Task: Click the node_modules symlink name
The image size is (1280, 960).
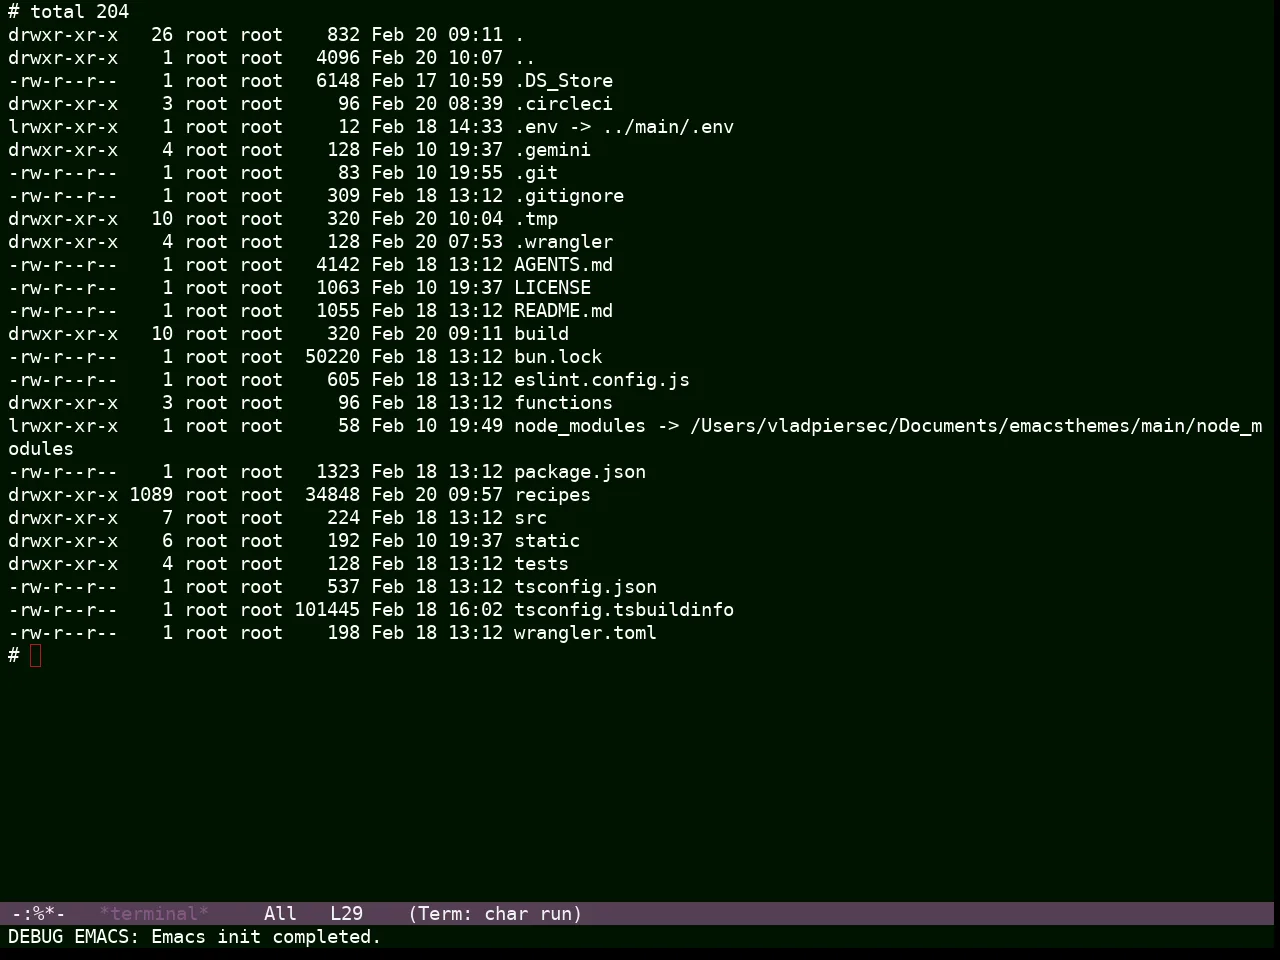Action: pyautogui.click(x=580, y=426)
